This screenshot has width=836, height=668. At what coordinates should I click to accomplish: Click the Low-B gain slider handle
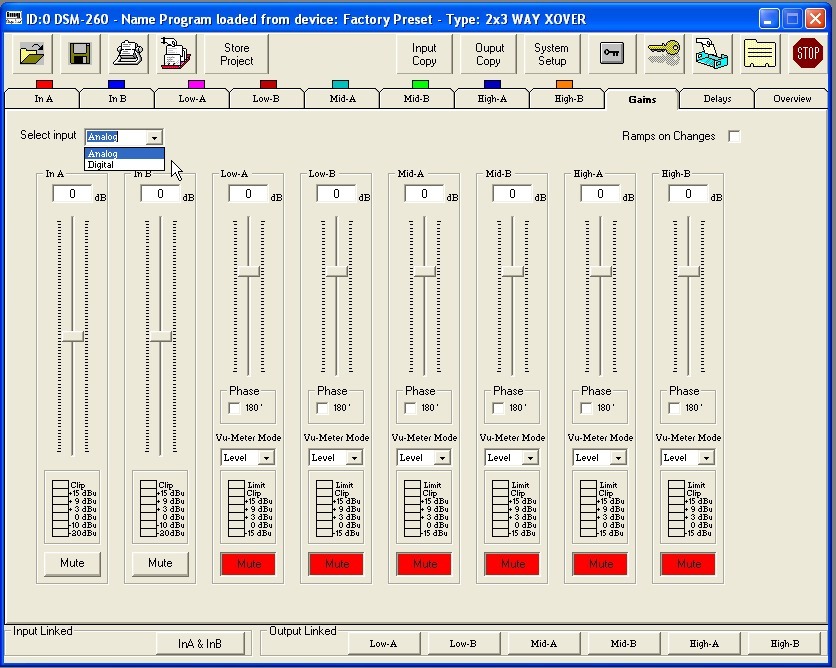click(337, 271)
